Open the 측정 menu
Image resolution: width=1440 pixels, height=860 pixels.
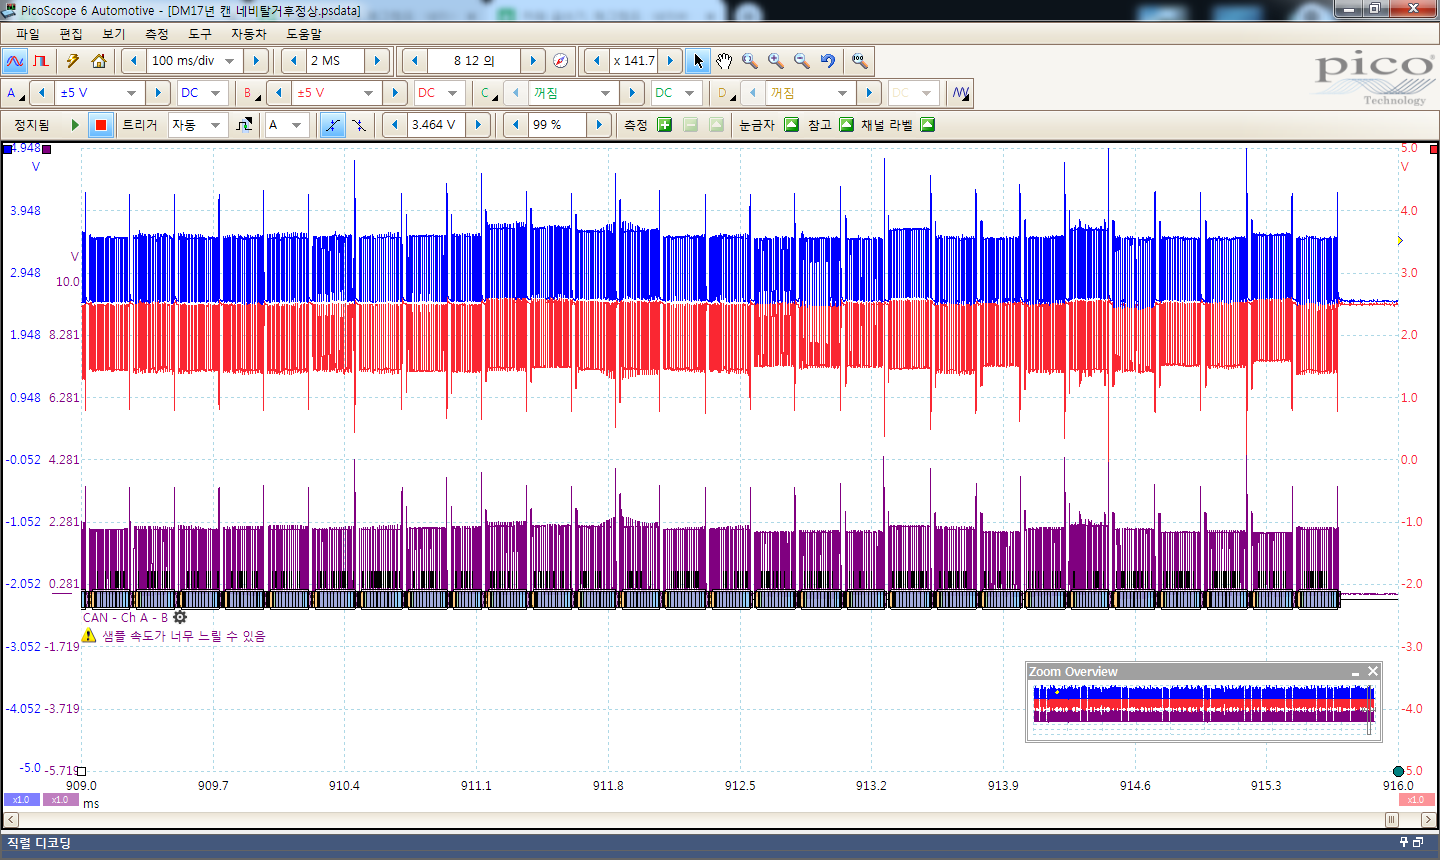(x=157, y=34)
